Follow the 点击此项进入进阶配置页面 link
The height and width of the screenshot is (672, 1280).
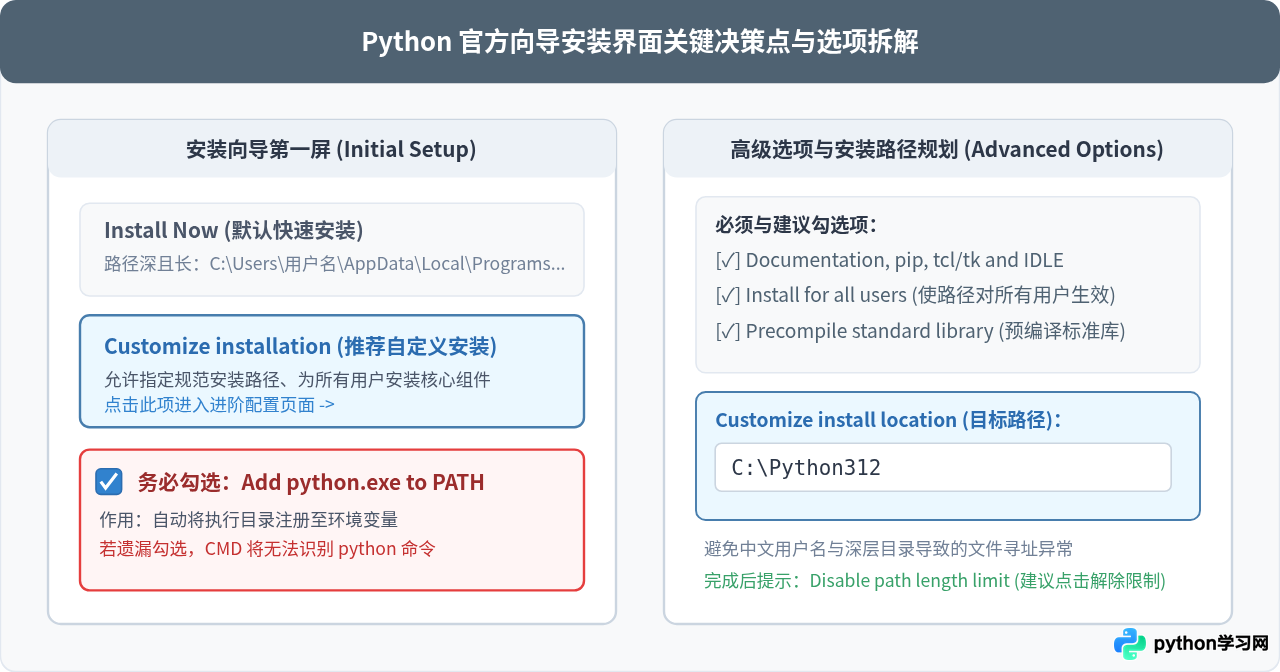[219, 405]
